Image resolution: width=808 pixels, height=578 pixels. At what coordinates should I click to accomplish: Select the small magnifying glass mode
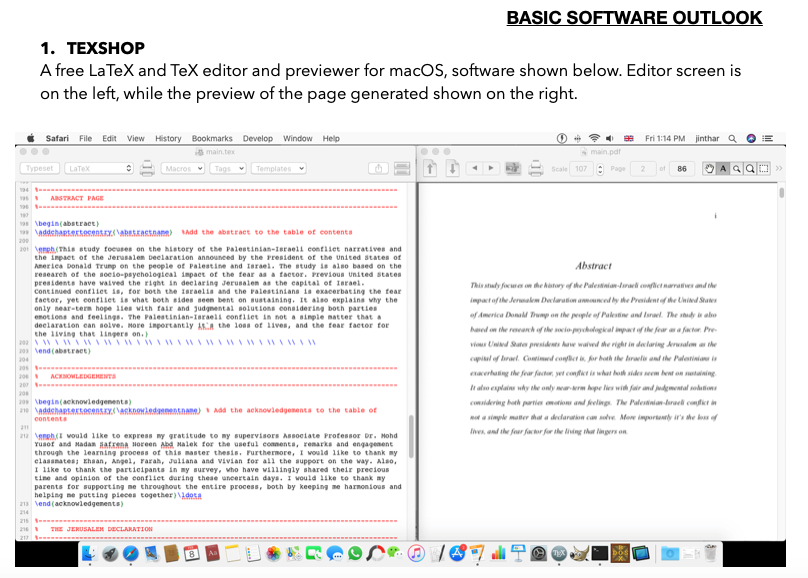[737, 168]
